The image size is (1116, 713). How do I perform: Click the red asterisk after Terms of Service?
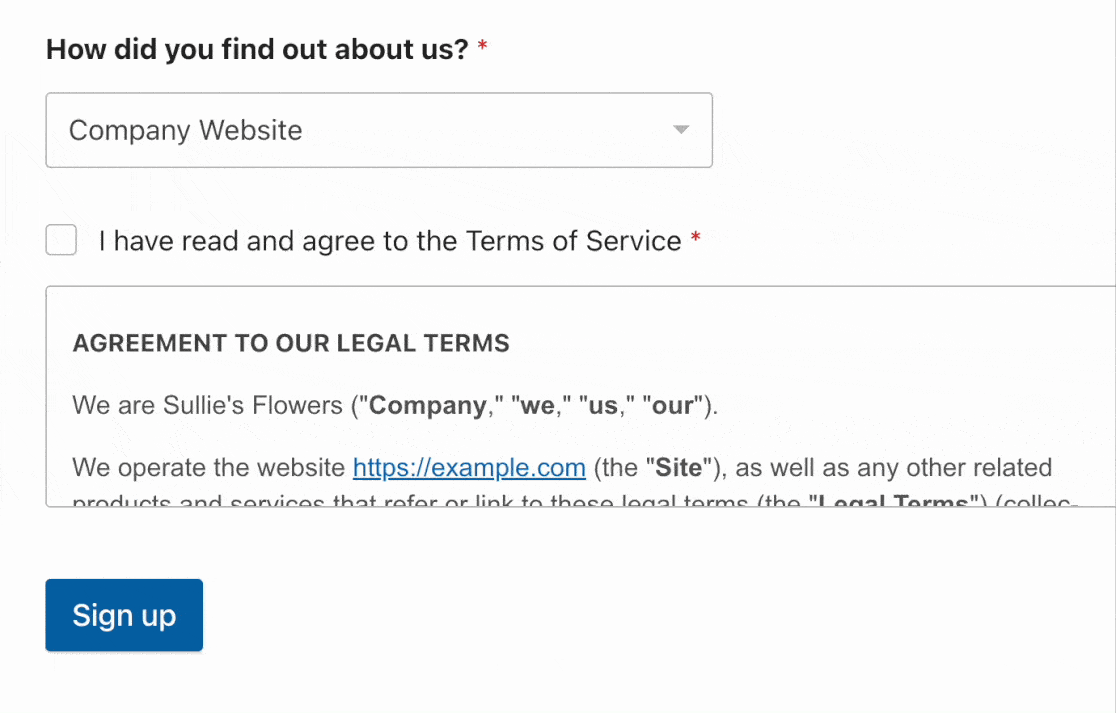696,238
